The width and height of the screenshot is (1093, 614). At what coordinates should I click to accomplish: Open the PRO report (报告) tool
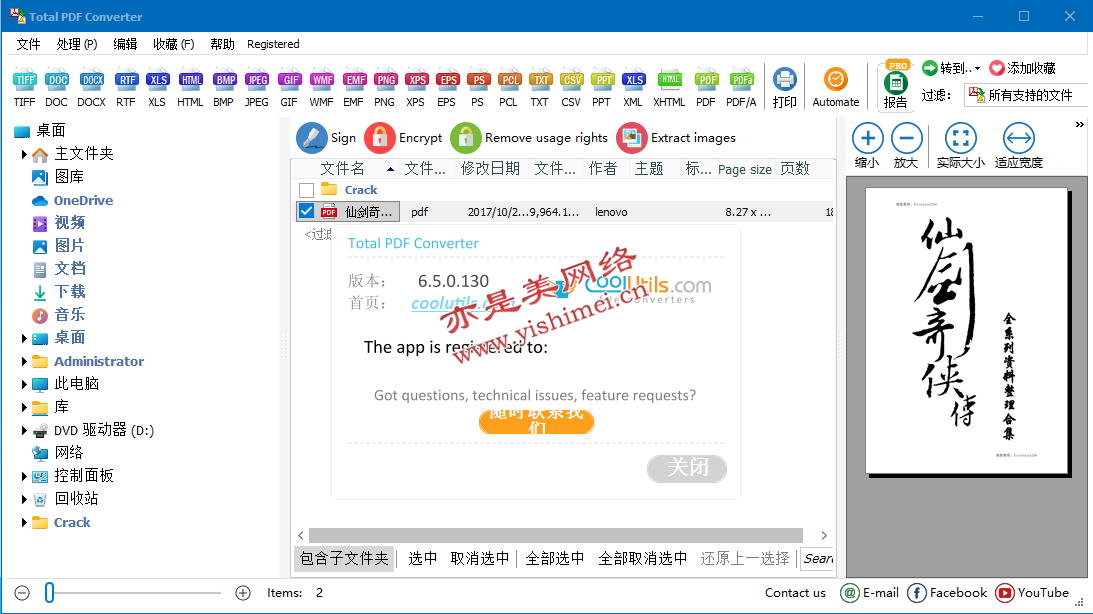[896, 85]
